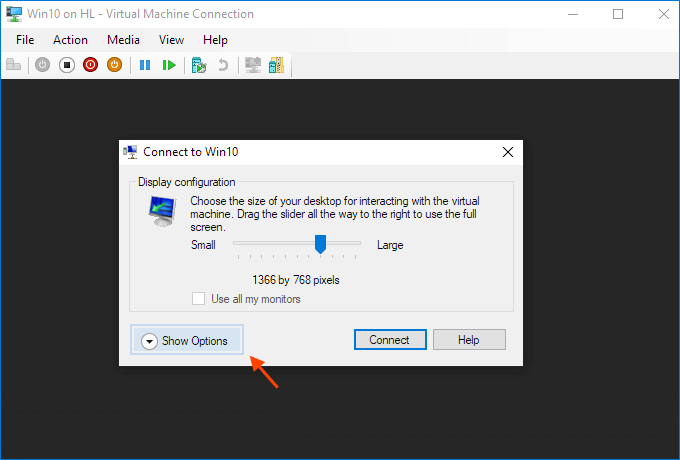Click the Help button in the dialog
Screen dimensions: 680x460
point(469,339)
